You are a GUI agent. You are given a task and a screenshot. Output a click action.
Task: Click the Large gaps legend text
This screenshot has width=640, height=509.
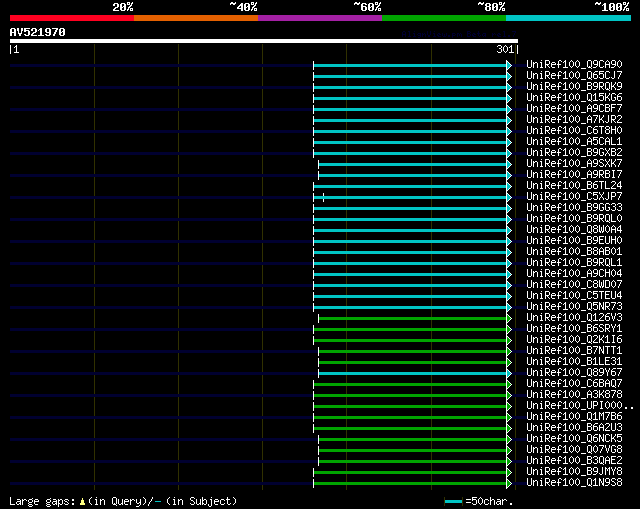[x=42, y=502]
